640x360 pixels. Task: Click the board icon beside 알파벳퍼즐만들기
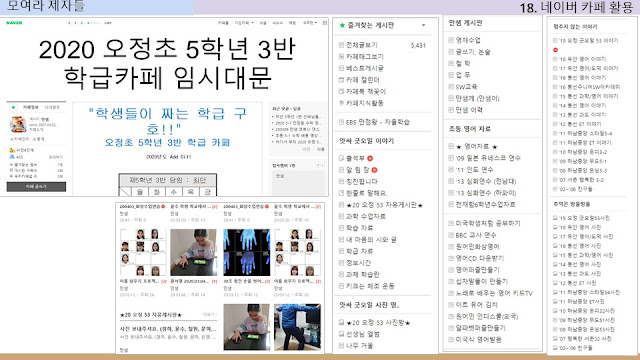pos(451,328)
